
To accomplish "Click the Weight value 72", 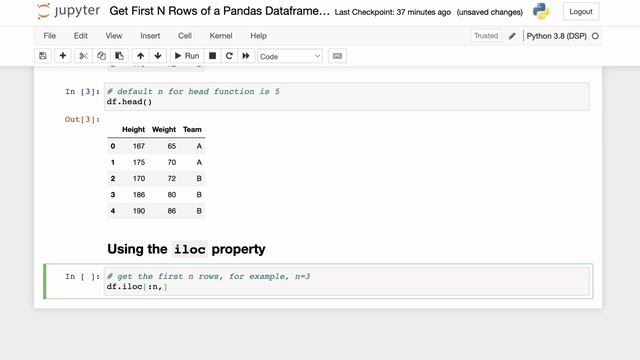I will pyautogui.click(x=172, y=179).
